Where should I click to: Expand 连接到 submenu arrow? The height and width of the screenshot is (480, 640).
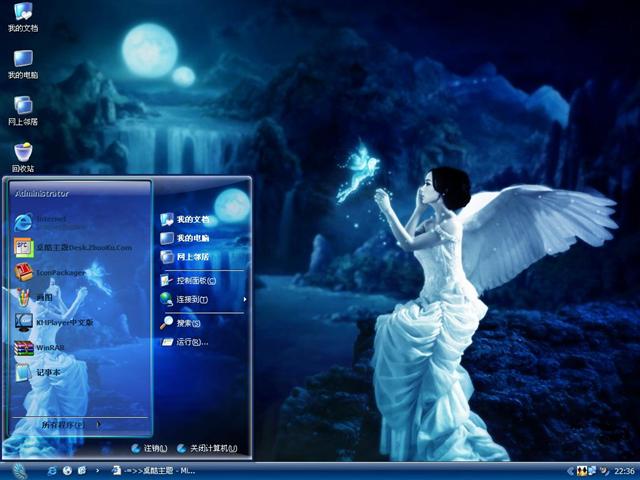245,300
